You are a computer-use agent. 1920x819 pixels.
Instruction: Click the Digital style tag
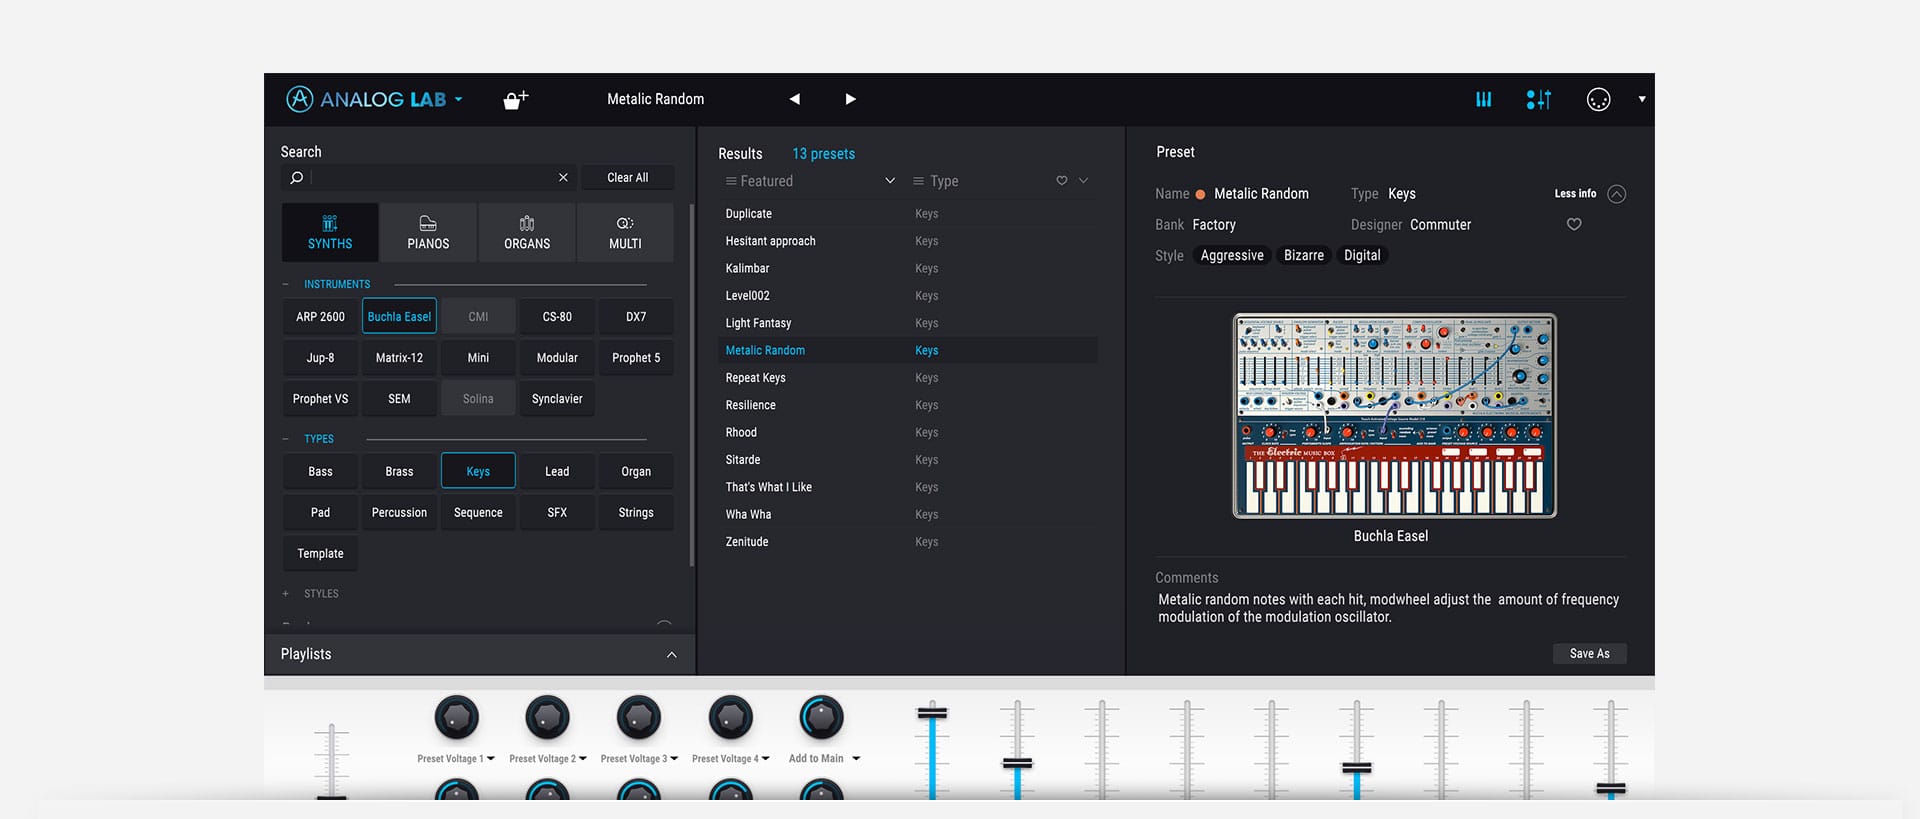point(1362,255)
